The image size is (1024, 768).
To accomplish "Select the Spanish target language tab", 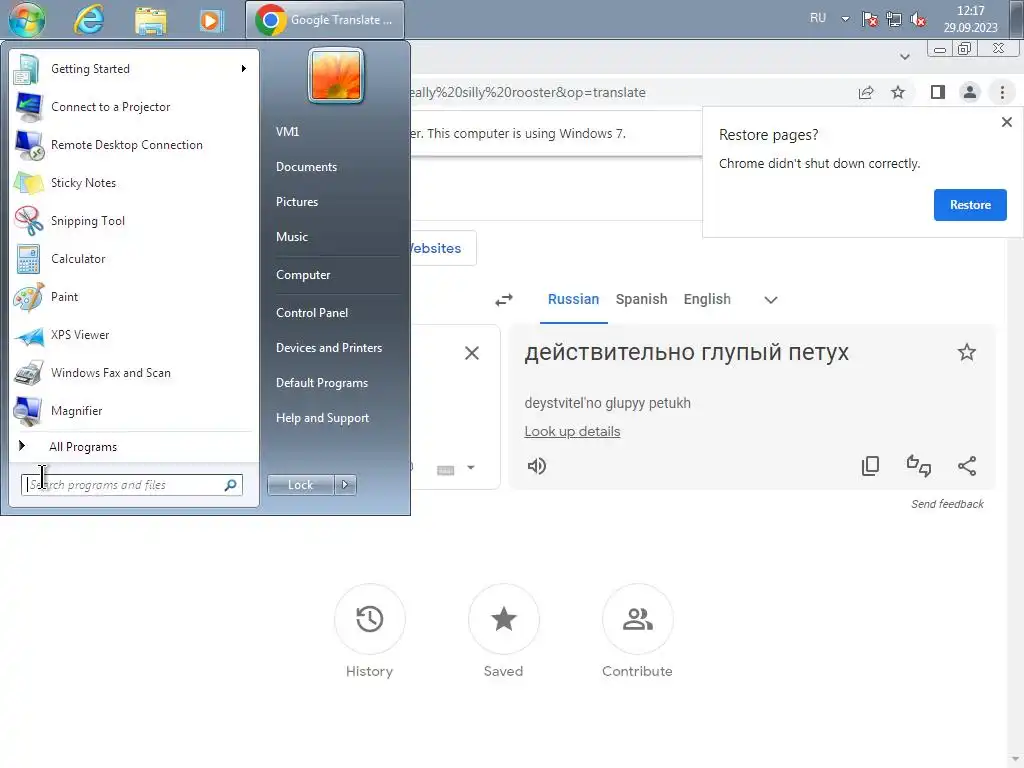I will click(641, 299).
